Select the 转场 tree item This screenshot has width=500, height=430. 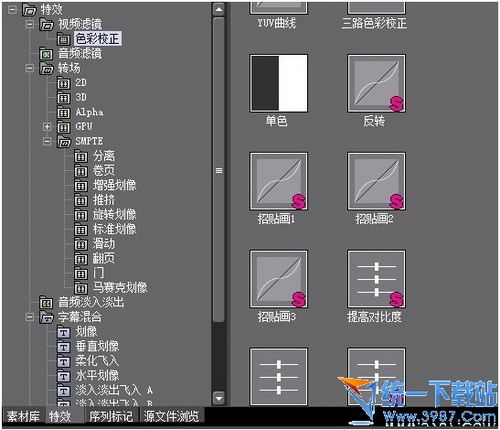pos(69,68)
